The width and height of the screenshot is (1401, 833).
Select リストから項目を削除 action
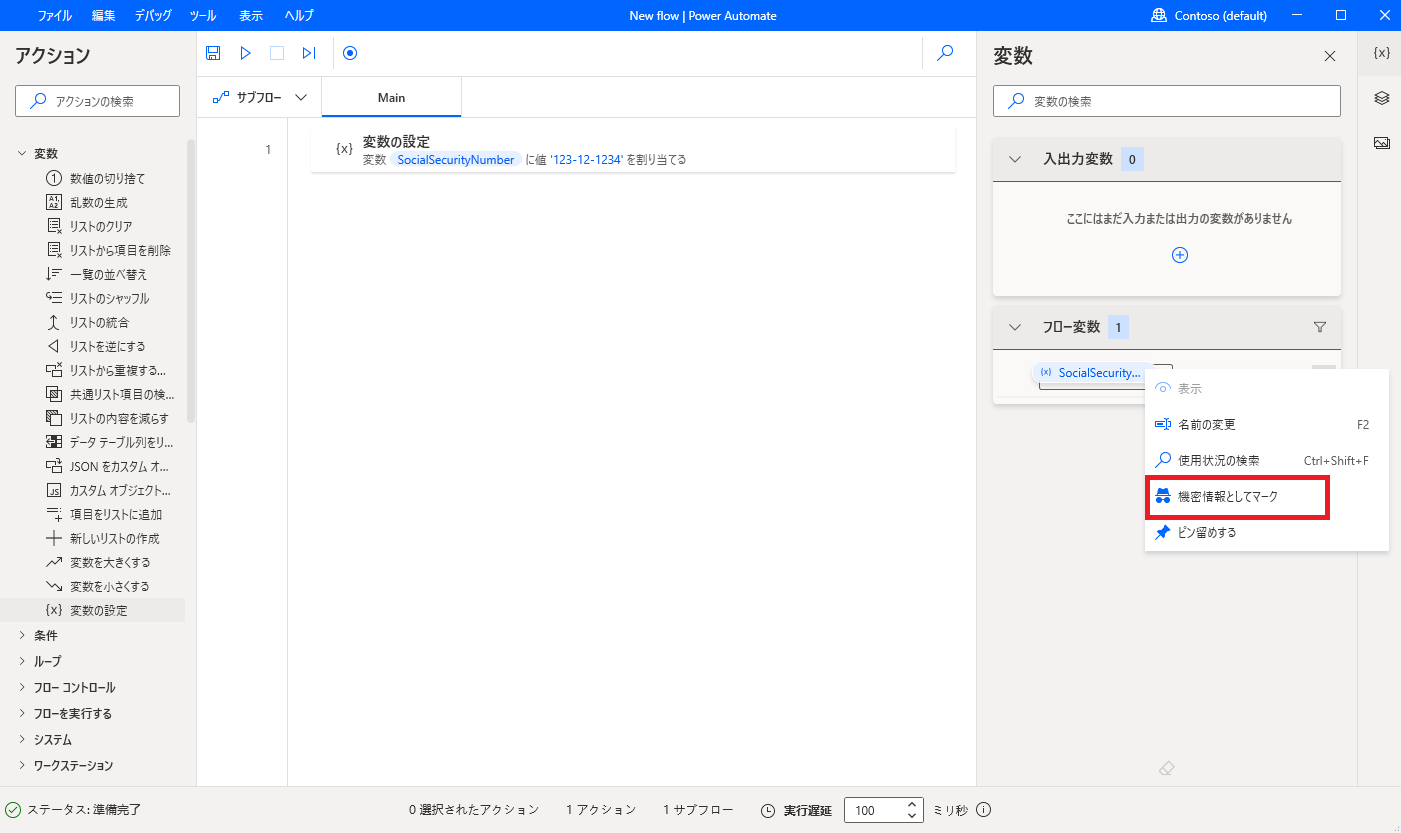tap(108, 250)
